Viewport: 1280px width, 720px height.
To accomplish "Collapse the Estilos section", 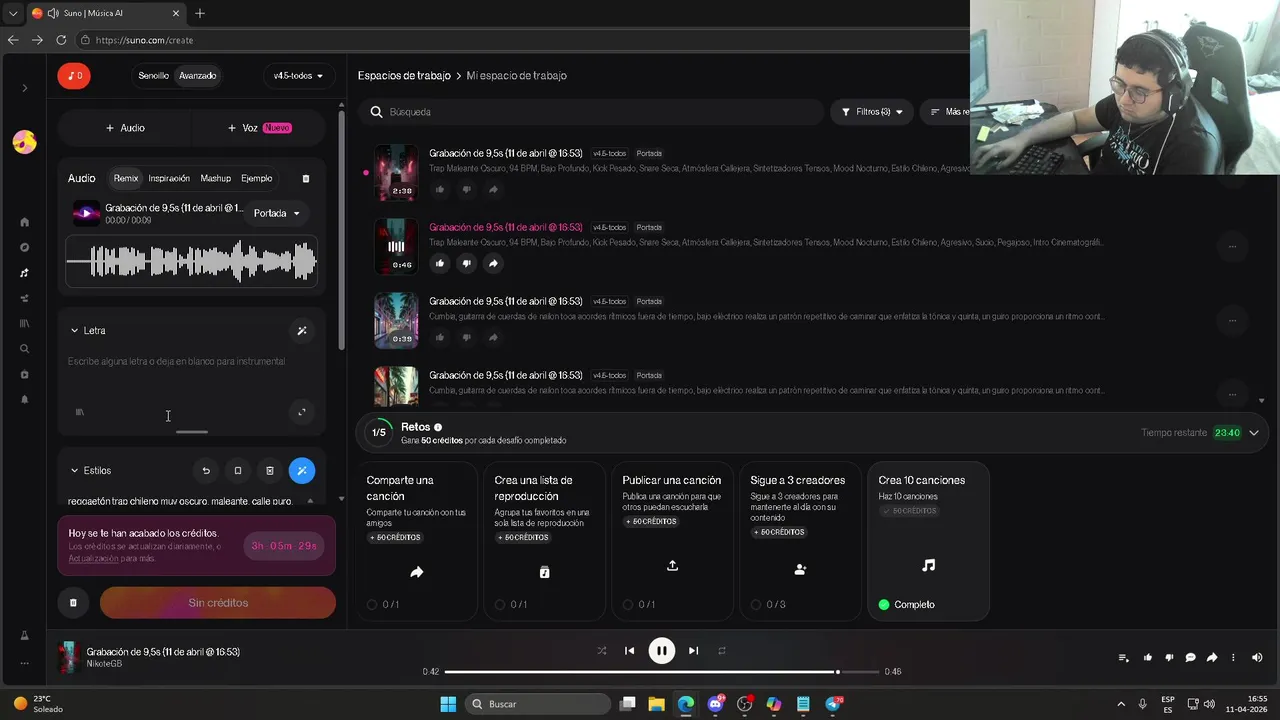I will pos(74,470).
